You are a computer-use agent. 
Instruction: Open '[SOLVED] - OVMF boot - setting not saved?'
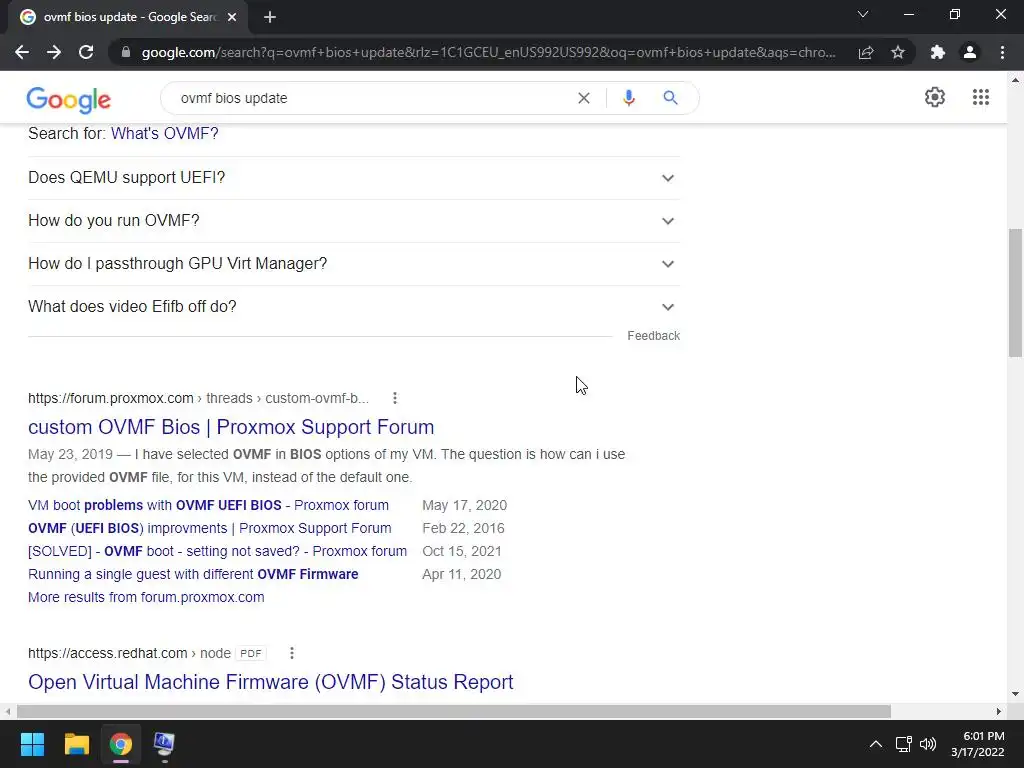tap(217, 551)
